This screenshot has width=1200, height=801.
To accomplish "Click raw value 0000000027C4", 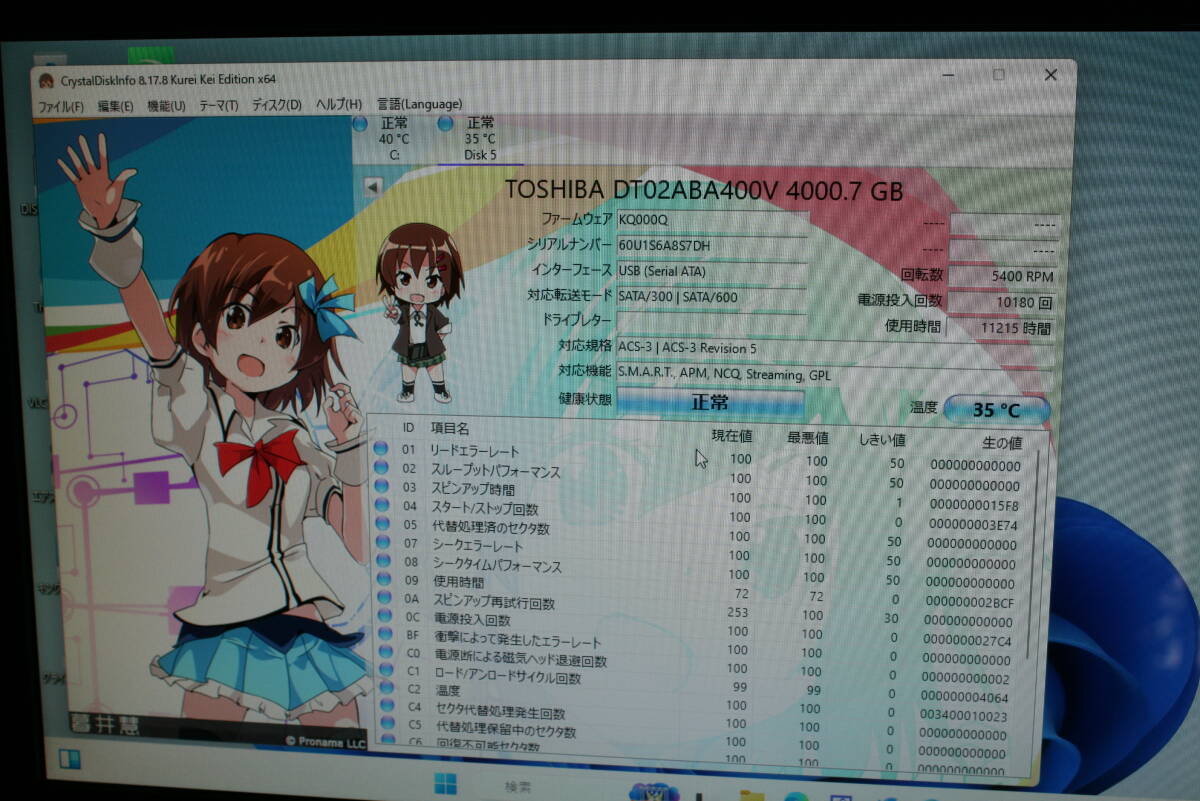I will (966, 641).
